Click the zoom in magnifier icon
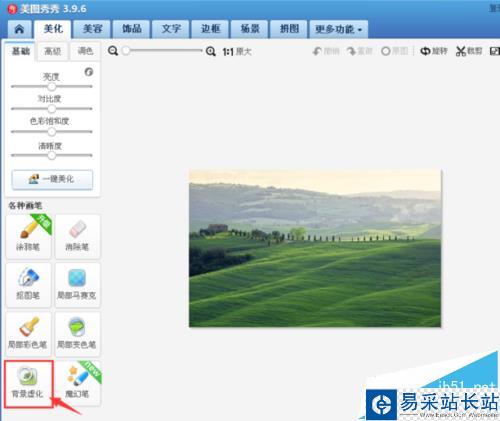This screenshot has height=421, width=500. [x=211, y=51]
